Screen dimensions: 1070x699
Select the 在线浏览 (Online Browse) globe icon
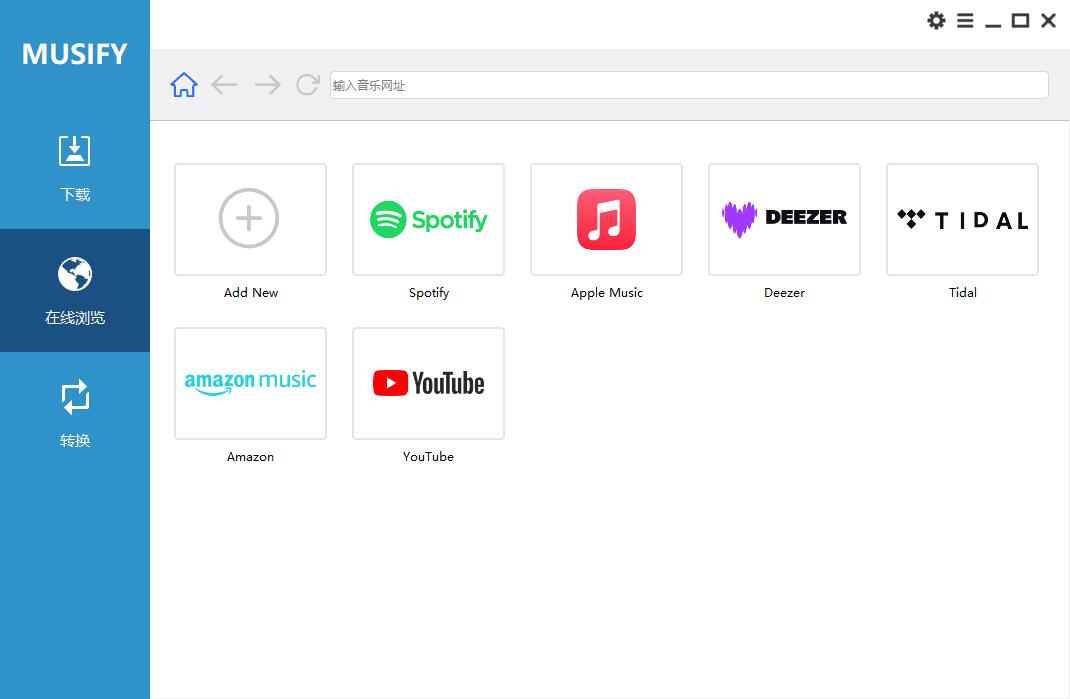tap(75, 273)
